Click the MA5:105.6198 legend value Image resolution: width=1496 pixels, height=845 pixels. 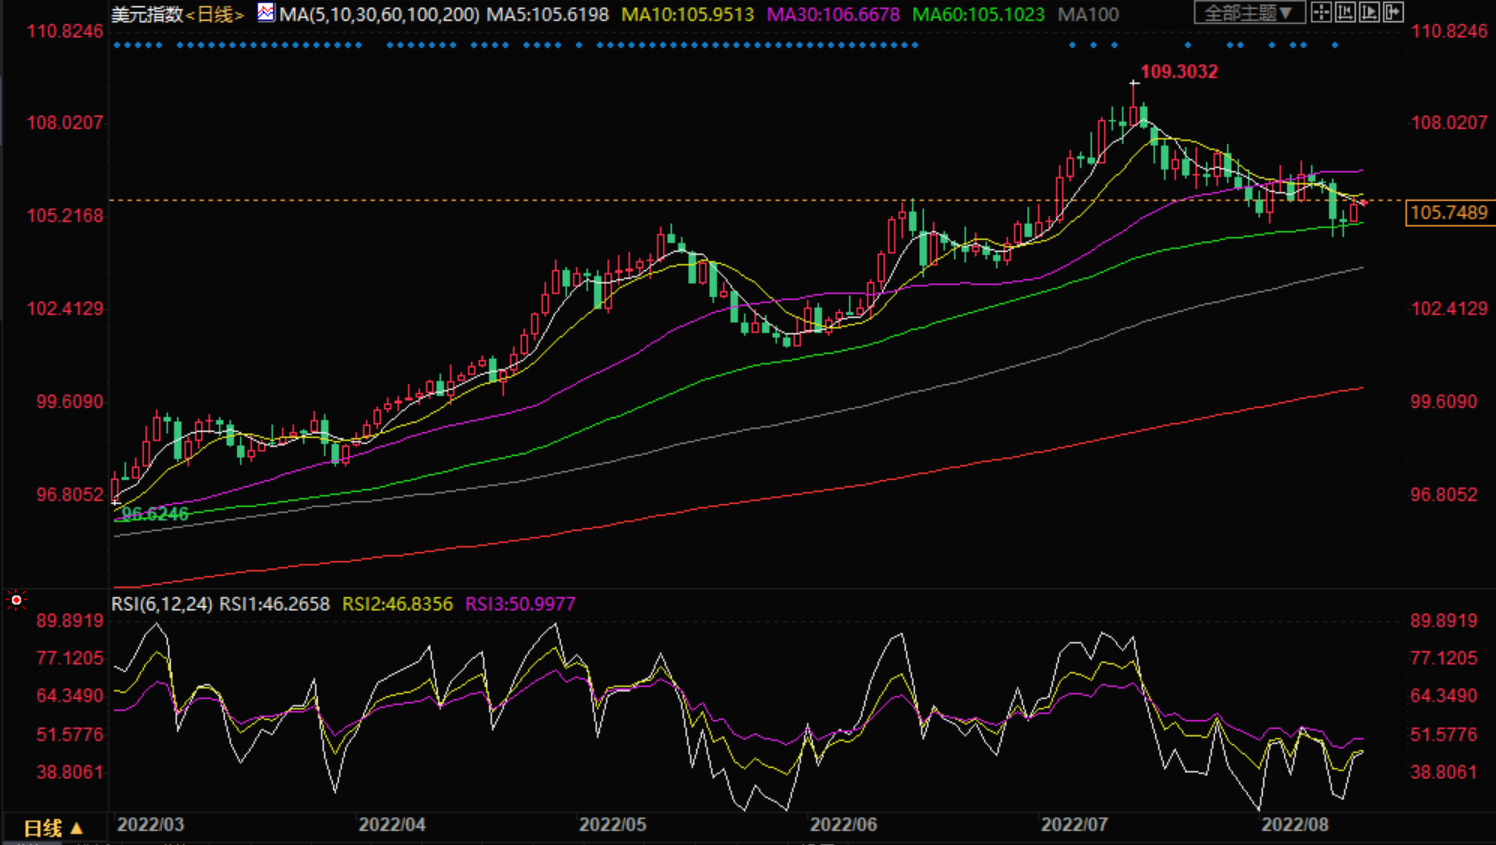[547, 15]
